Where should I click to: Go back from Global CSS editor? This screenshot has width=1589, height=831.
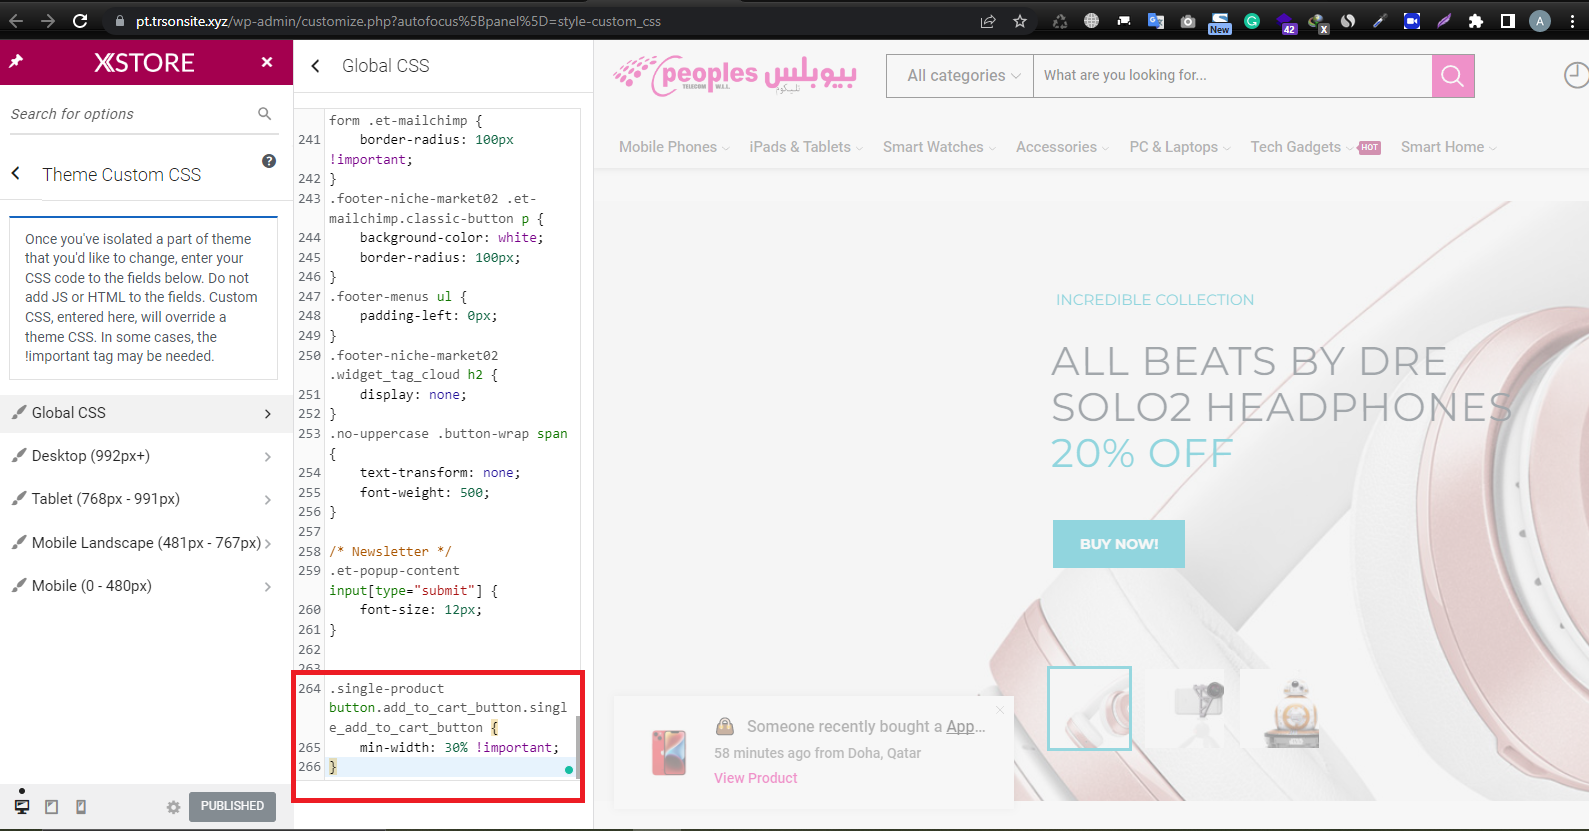pyautogui.click(x=316, y=66)
